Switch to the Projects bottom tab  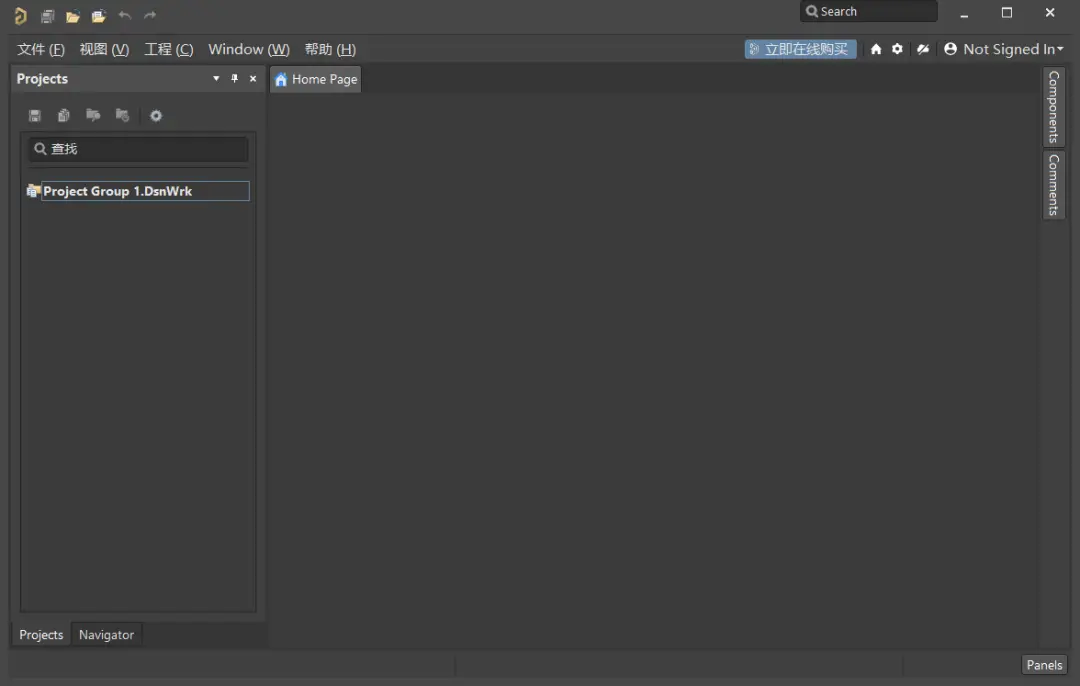(41, 634)
